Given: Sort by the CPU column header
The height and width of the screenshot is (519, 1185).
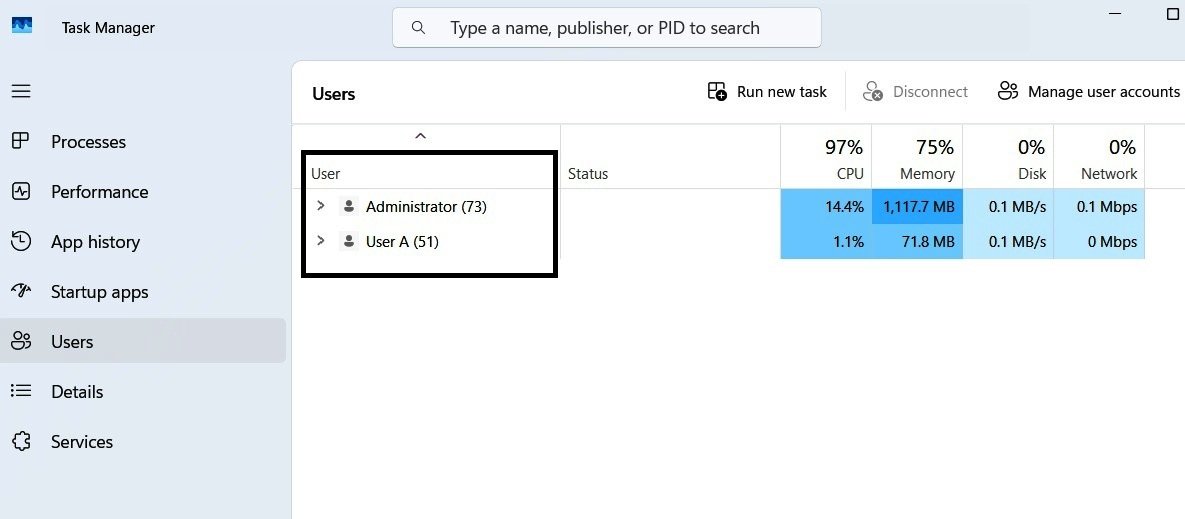Looking at the screenshot, I should pos(826,157).
